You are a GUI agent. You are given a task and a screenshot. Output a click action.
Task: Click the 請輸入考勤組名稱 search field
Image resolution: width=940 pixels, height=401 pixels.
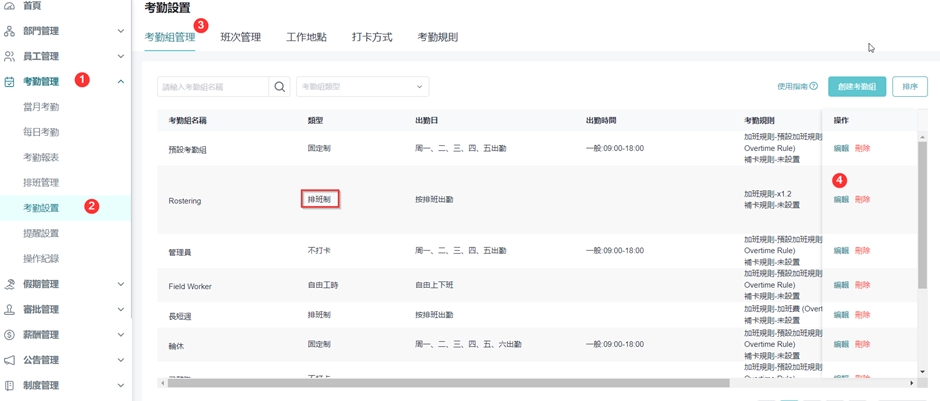213,87
